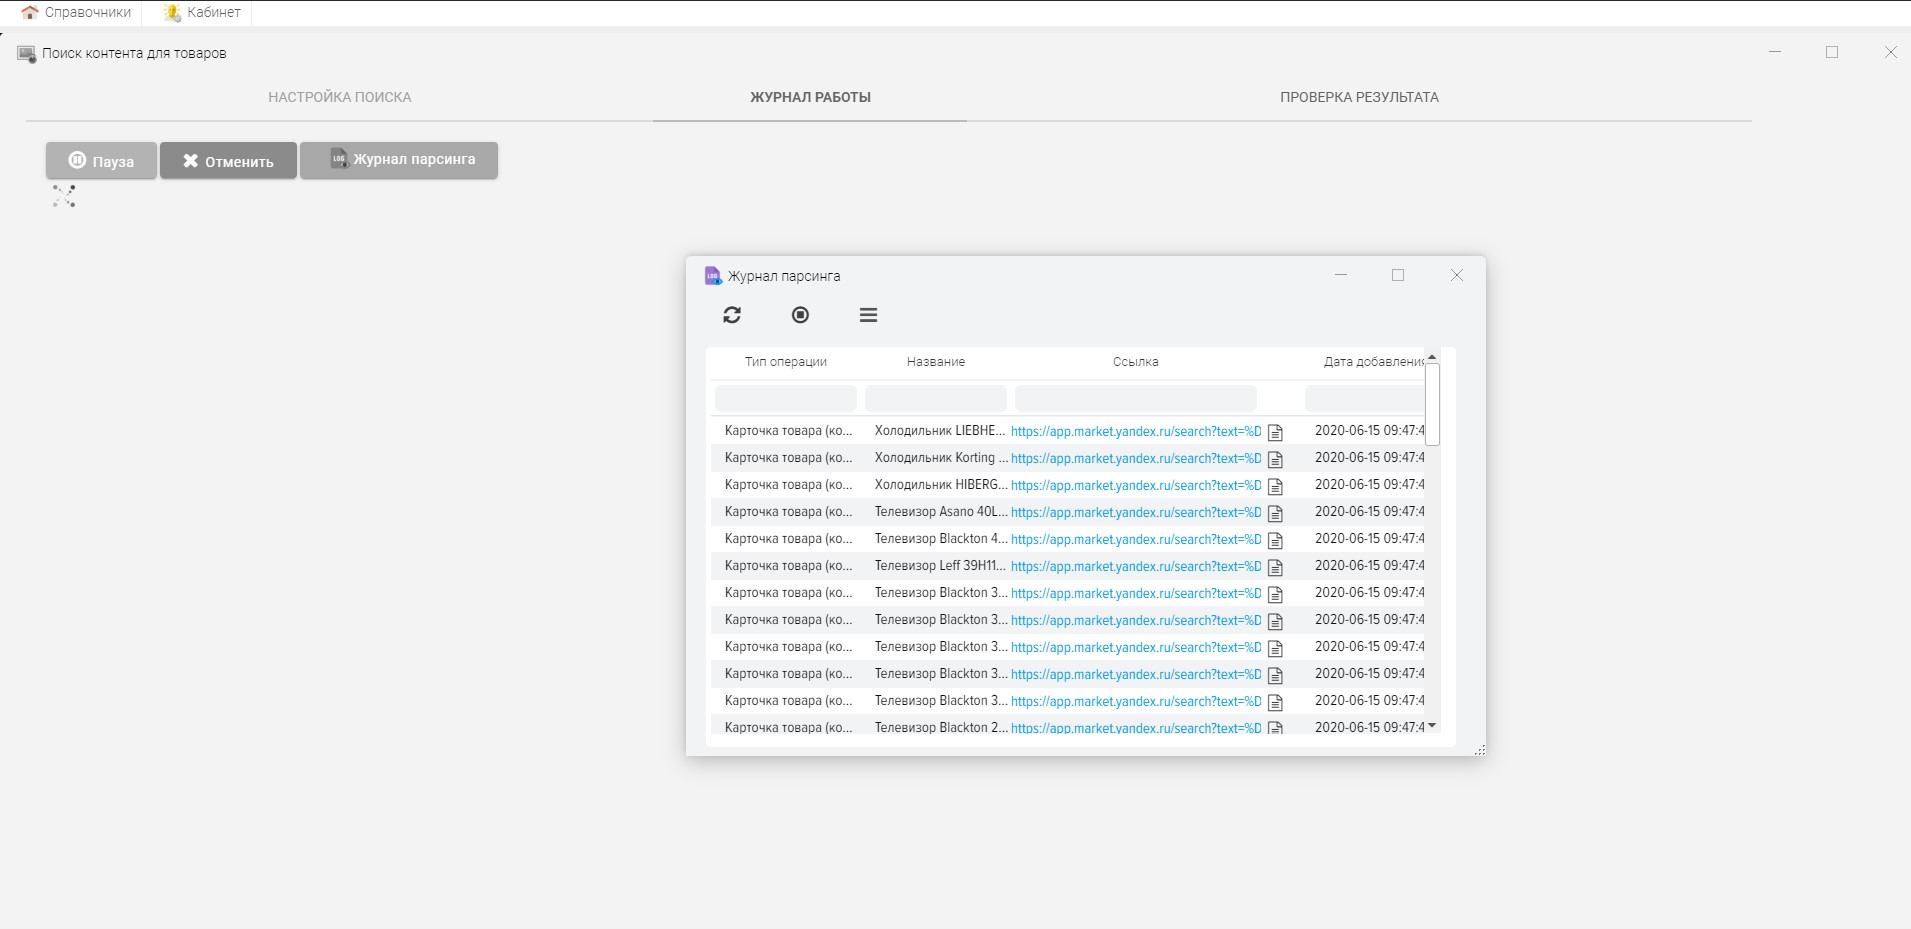This screenshot has height=929, width=1911.
Task: Minimize the Журнал парсинга dialog
Action: point(1341,275)
